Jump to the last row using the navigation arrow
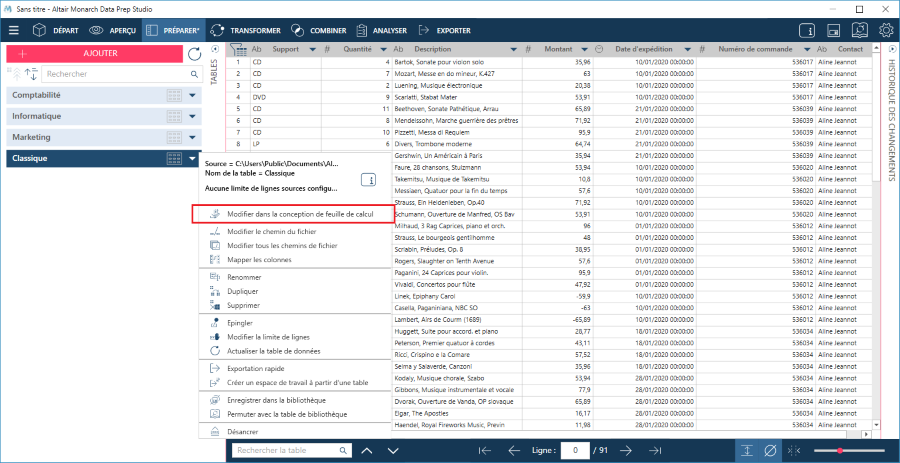The image size is (900, 463). click(x=655, y=450)
